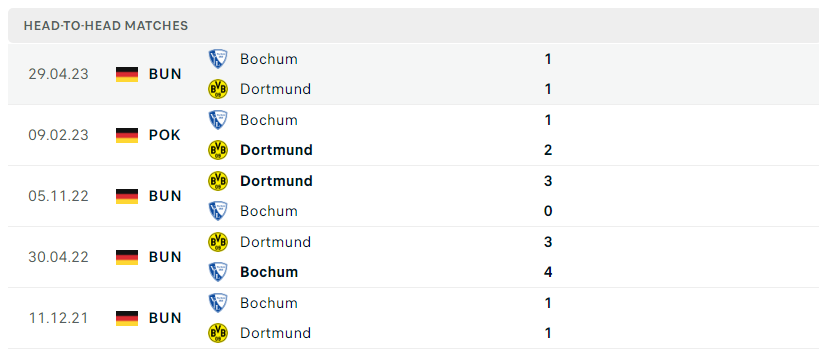This screenshot has width=819, height=363.
Task: Click Bochum crest in 29.04.23 match
Action: (x=218, y=59)
